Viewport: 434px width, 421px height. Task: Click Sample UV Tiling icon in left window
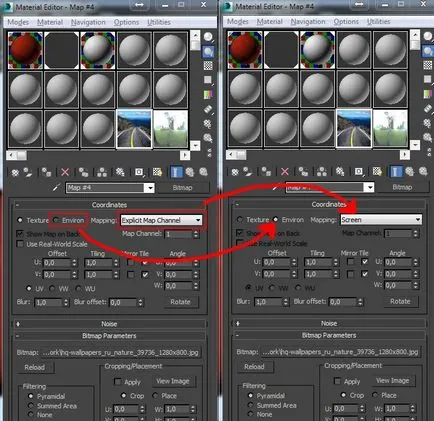[x=208, y=80]
